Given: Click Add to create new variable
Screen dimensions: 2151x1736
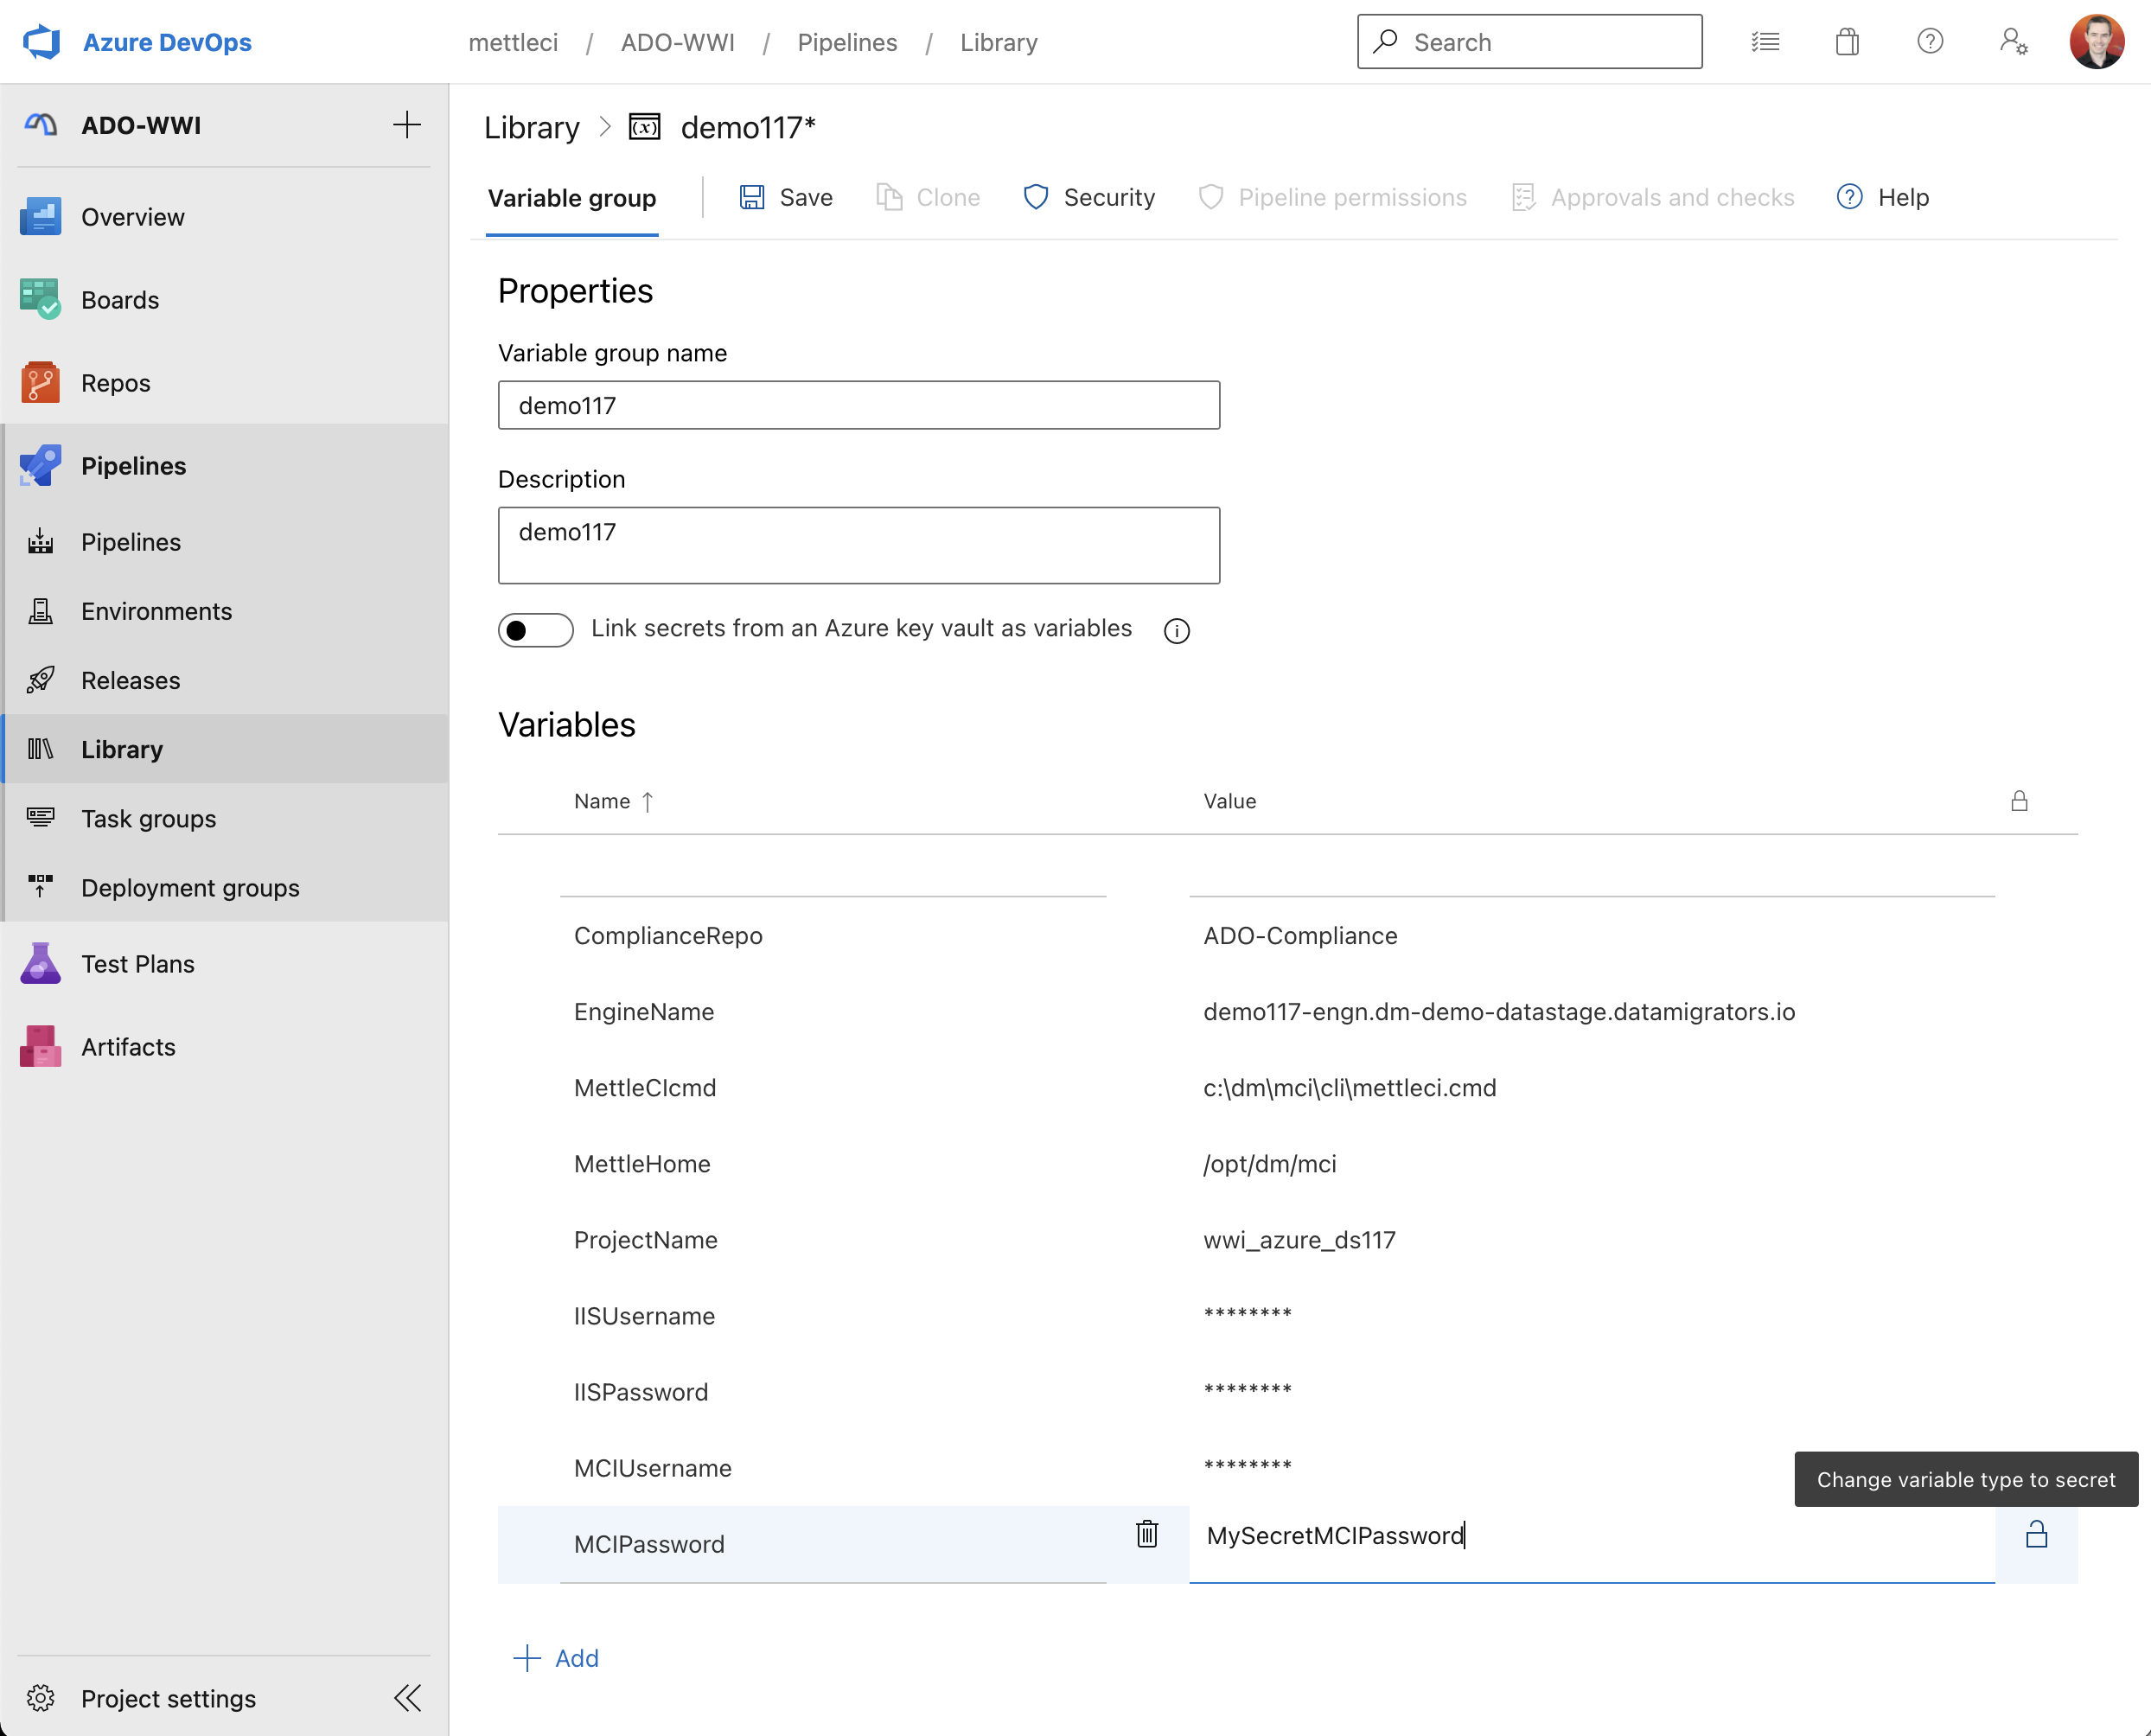Looking at the screenshot, I should pos(556,1658).
